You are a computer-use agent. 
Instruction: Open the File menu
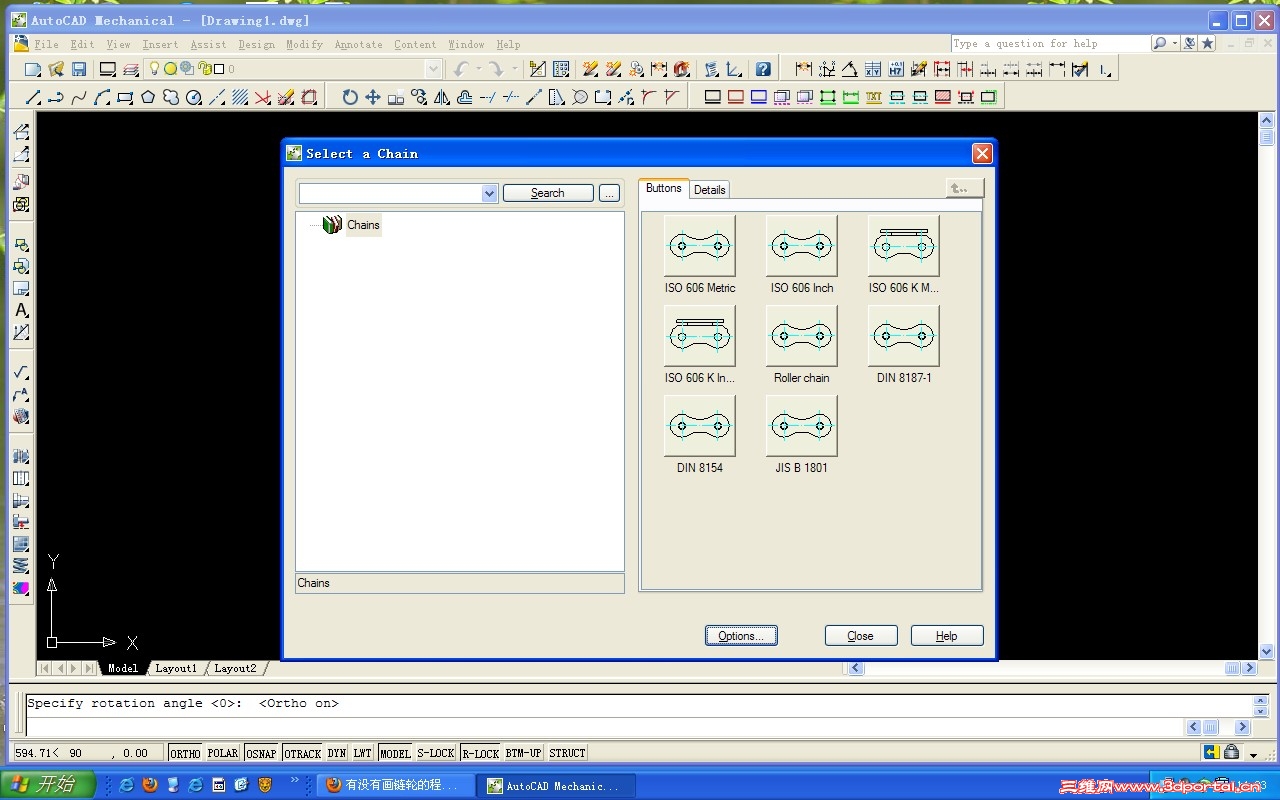tap(46, 44)
